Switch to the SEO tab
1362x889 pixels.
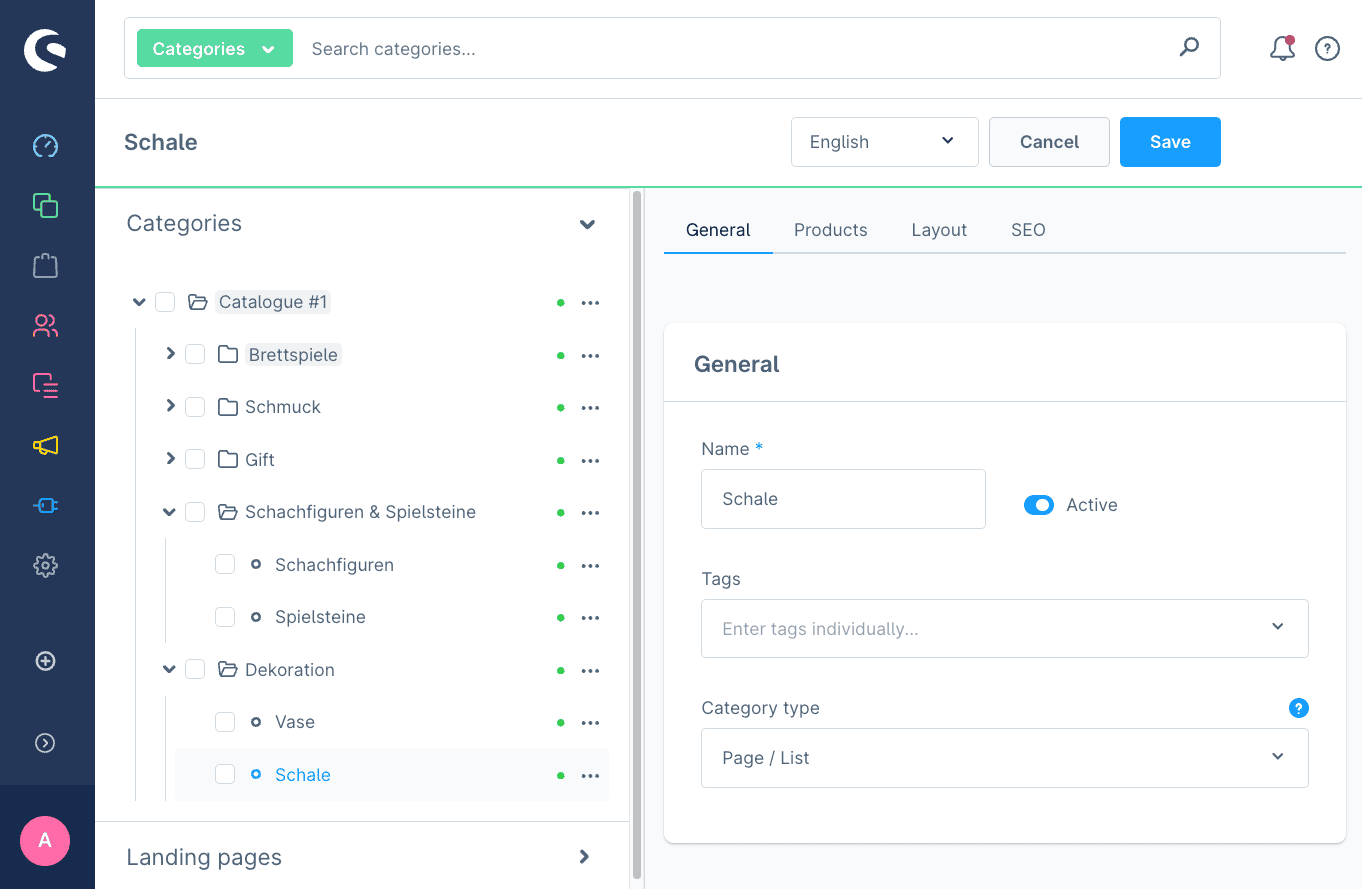1028,230
